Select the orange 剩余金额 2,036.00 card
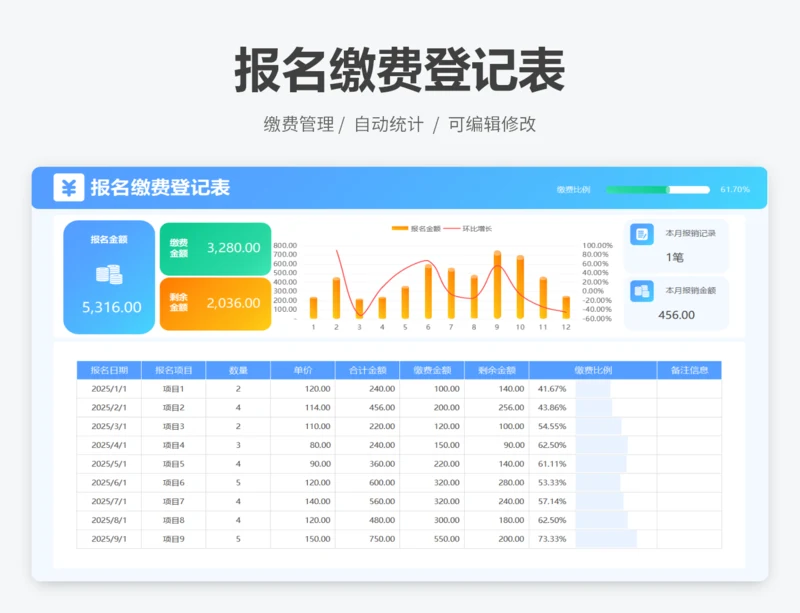Image resolution: width=800 pixels, height=613 pixels. click(x=215, y=304)
